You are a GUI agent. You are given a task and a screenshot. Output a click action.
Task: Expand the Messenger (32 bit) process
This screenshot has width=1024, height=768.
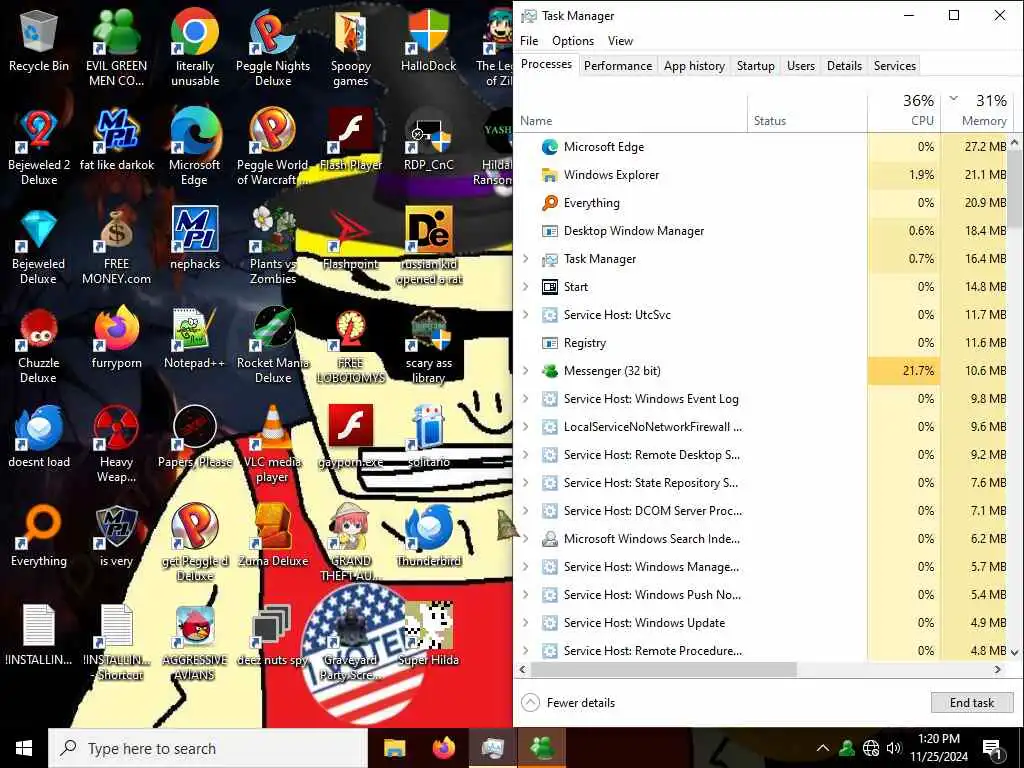coord(526,370)
